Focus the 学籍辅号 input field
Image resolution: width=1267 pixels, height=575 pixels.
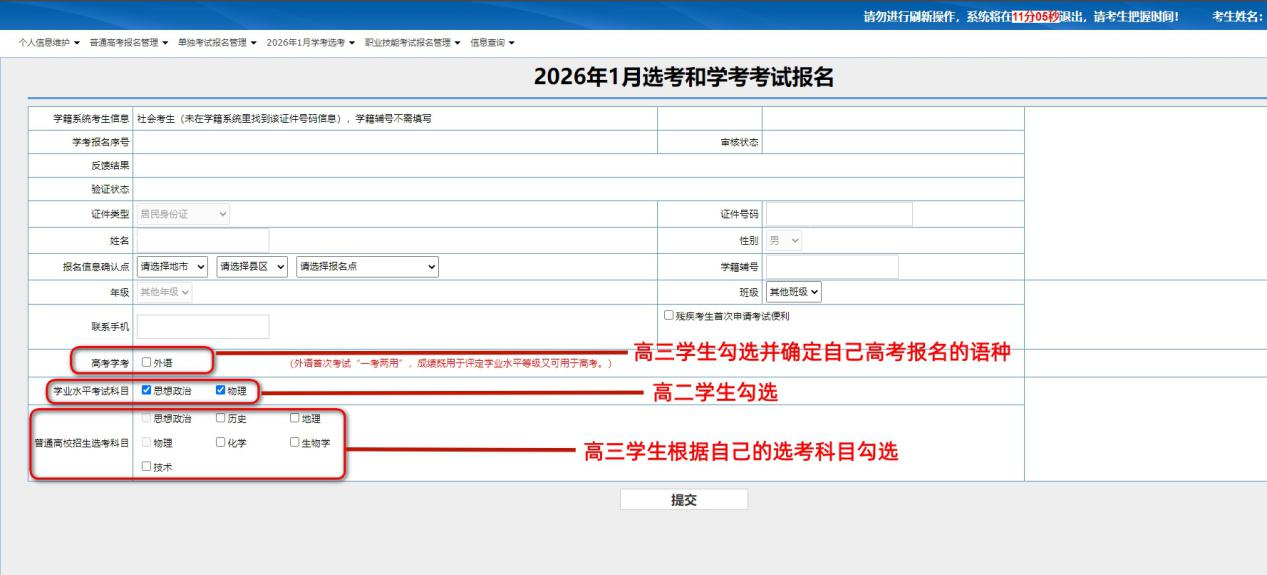click(832, 266)
